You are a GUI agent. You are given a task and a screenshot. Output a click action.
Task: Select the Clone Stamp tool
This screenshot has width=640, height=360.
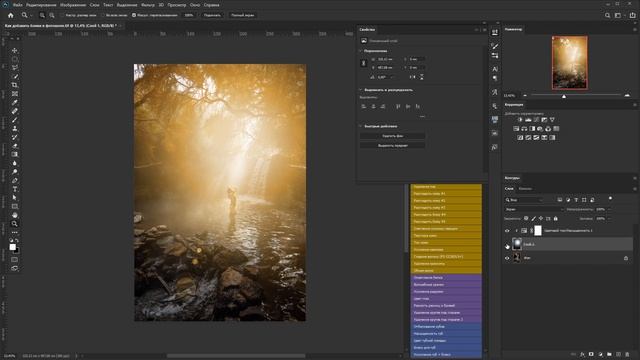pos(15,129)
